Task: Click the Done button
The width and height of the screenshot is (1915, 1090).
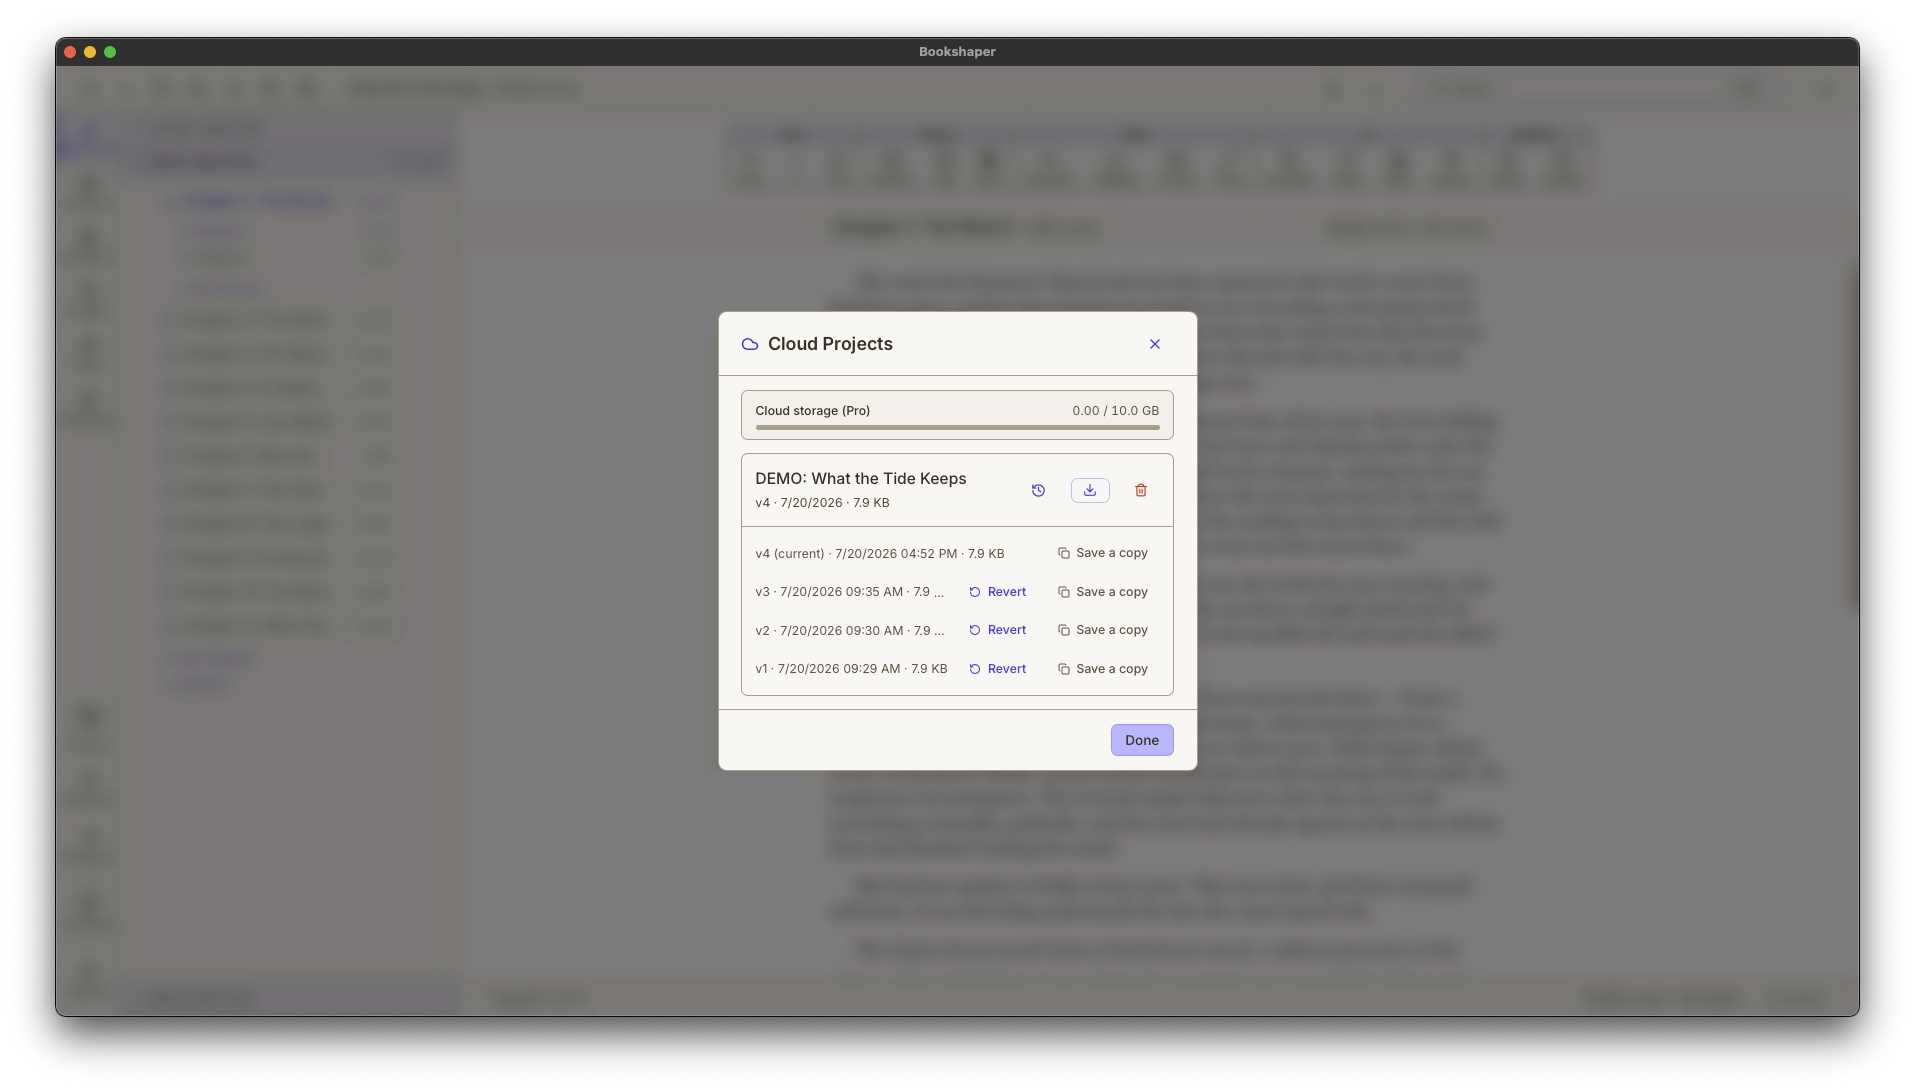Action: pos(1142,740)
